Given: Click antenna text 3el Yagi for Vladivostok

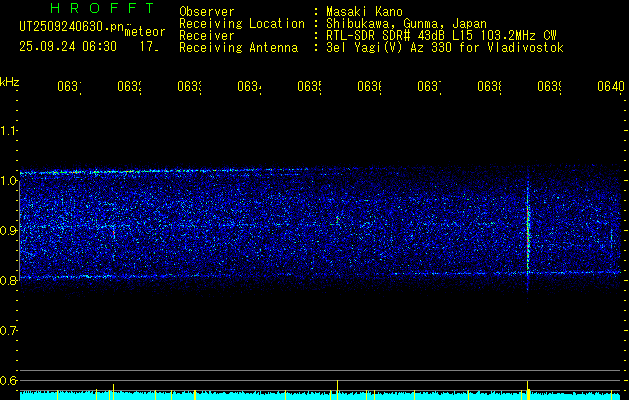Looking at the screenshot, I should pos(445,48).
